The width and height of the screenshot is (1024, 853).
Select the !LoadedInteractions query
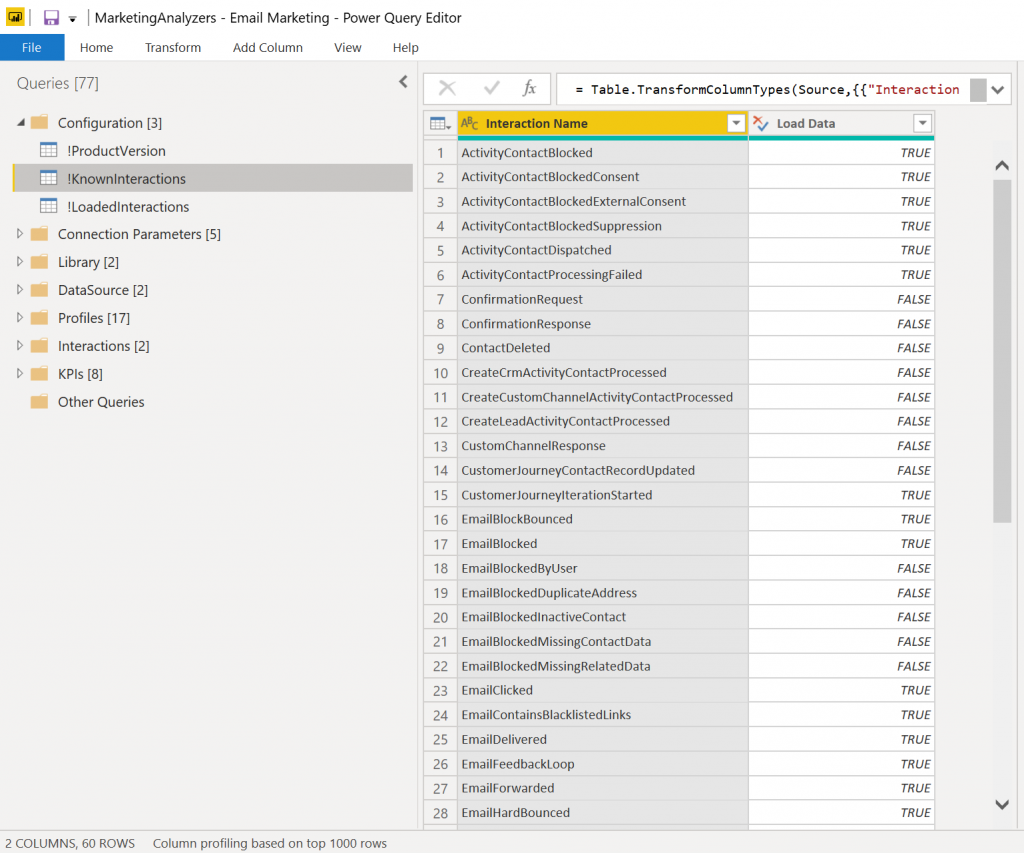click(x=128, y=206)
